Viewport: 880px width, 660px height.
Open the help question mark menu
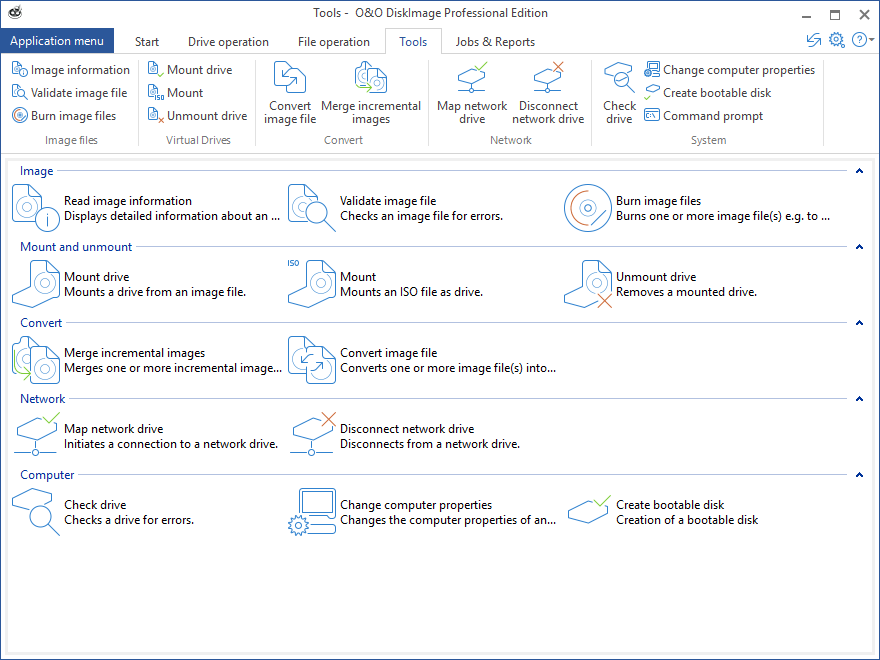point(862,40)
